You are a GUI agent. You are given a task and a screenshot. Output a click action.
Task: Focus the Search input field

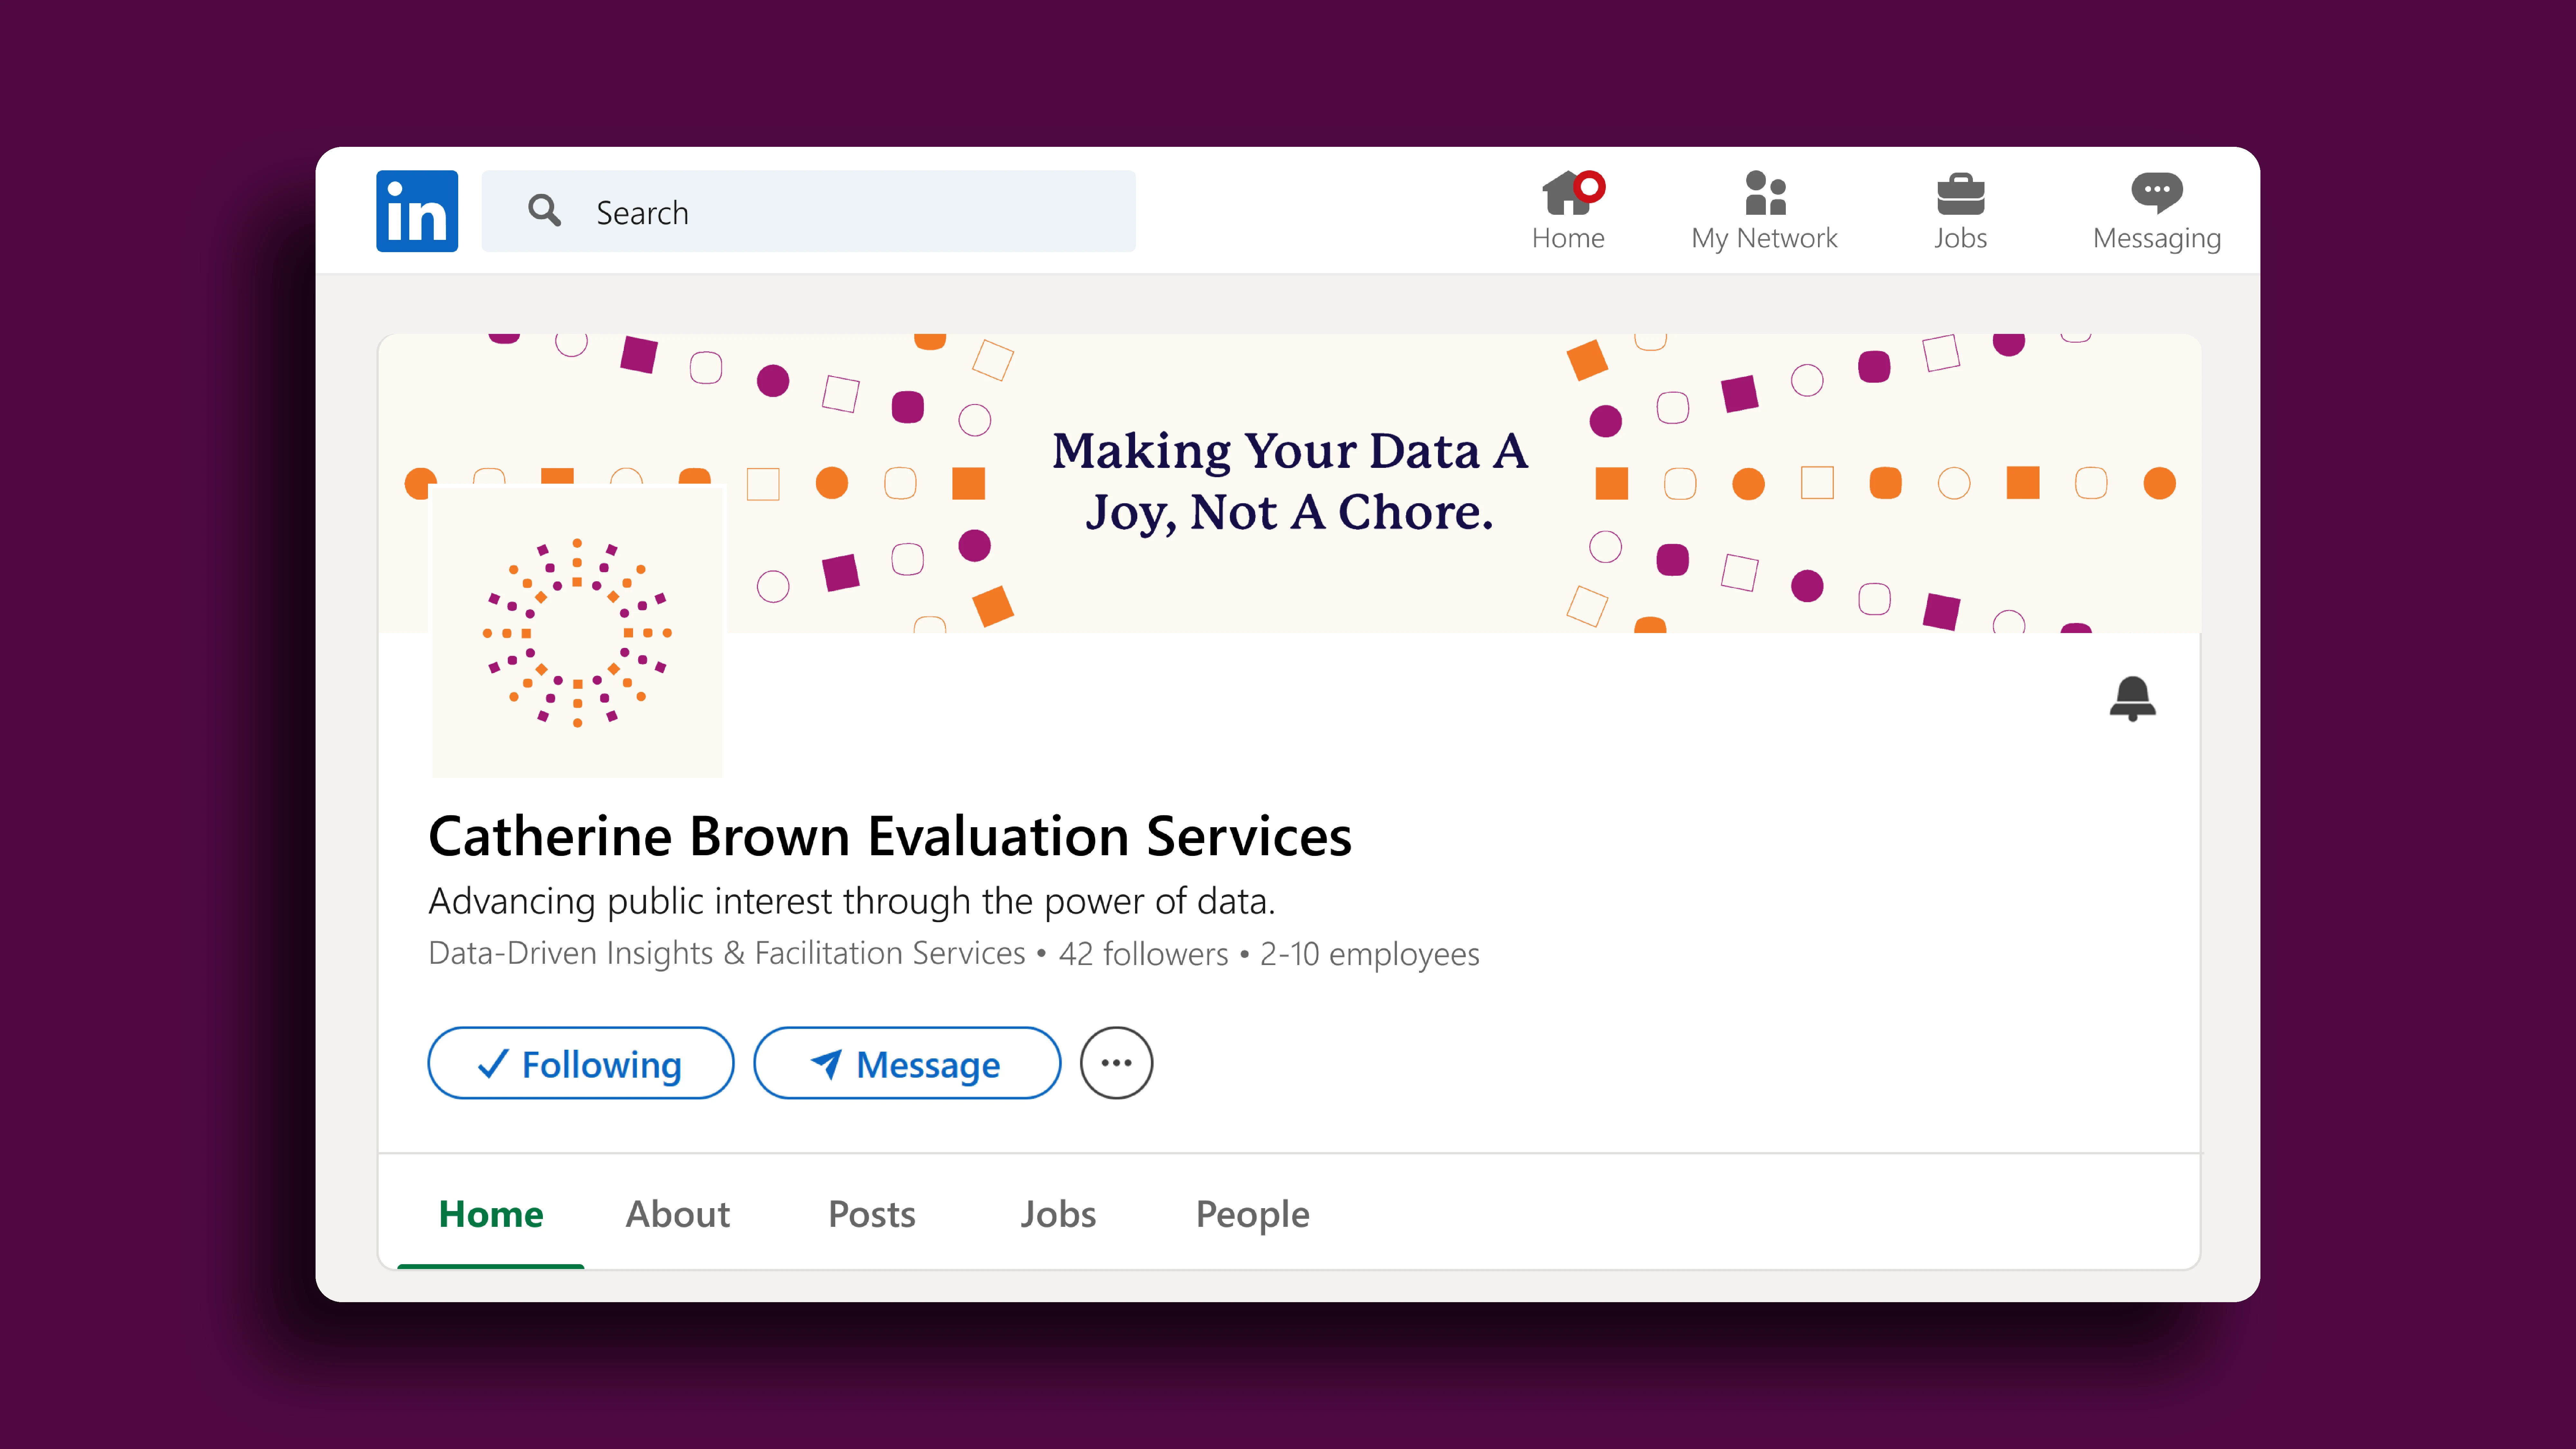pyautogui.click(x=808, y=211)
